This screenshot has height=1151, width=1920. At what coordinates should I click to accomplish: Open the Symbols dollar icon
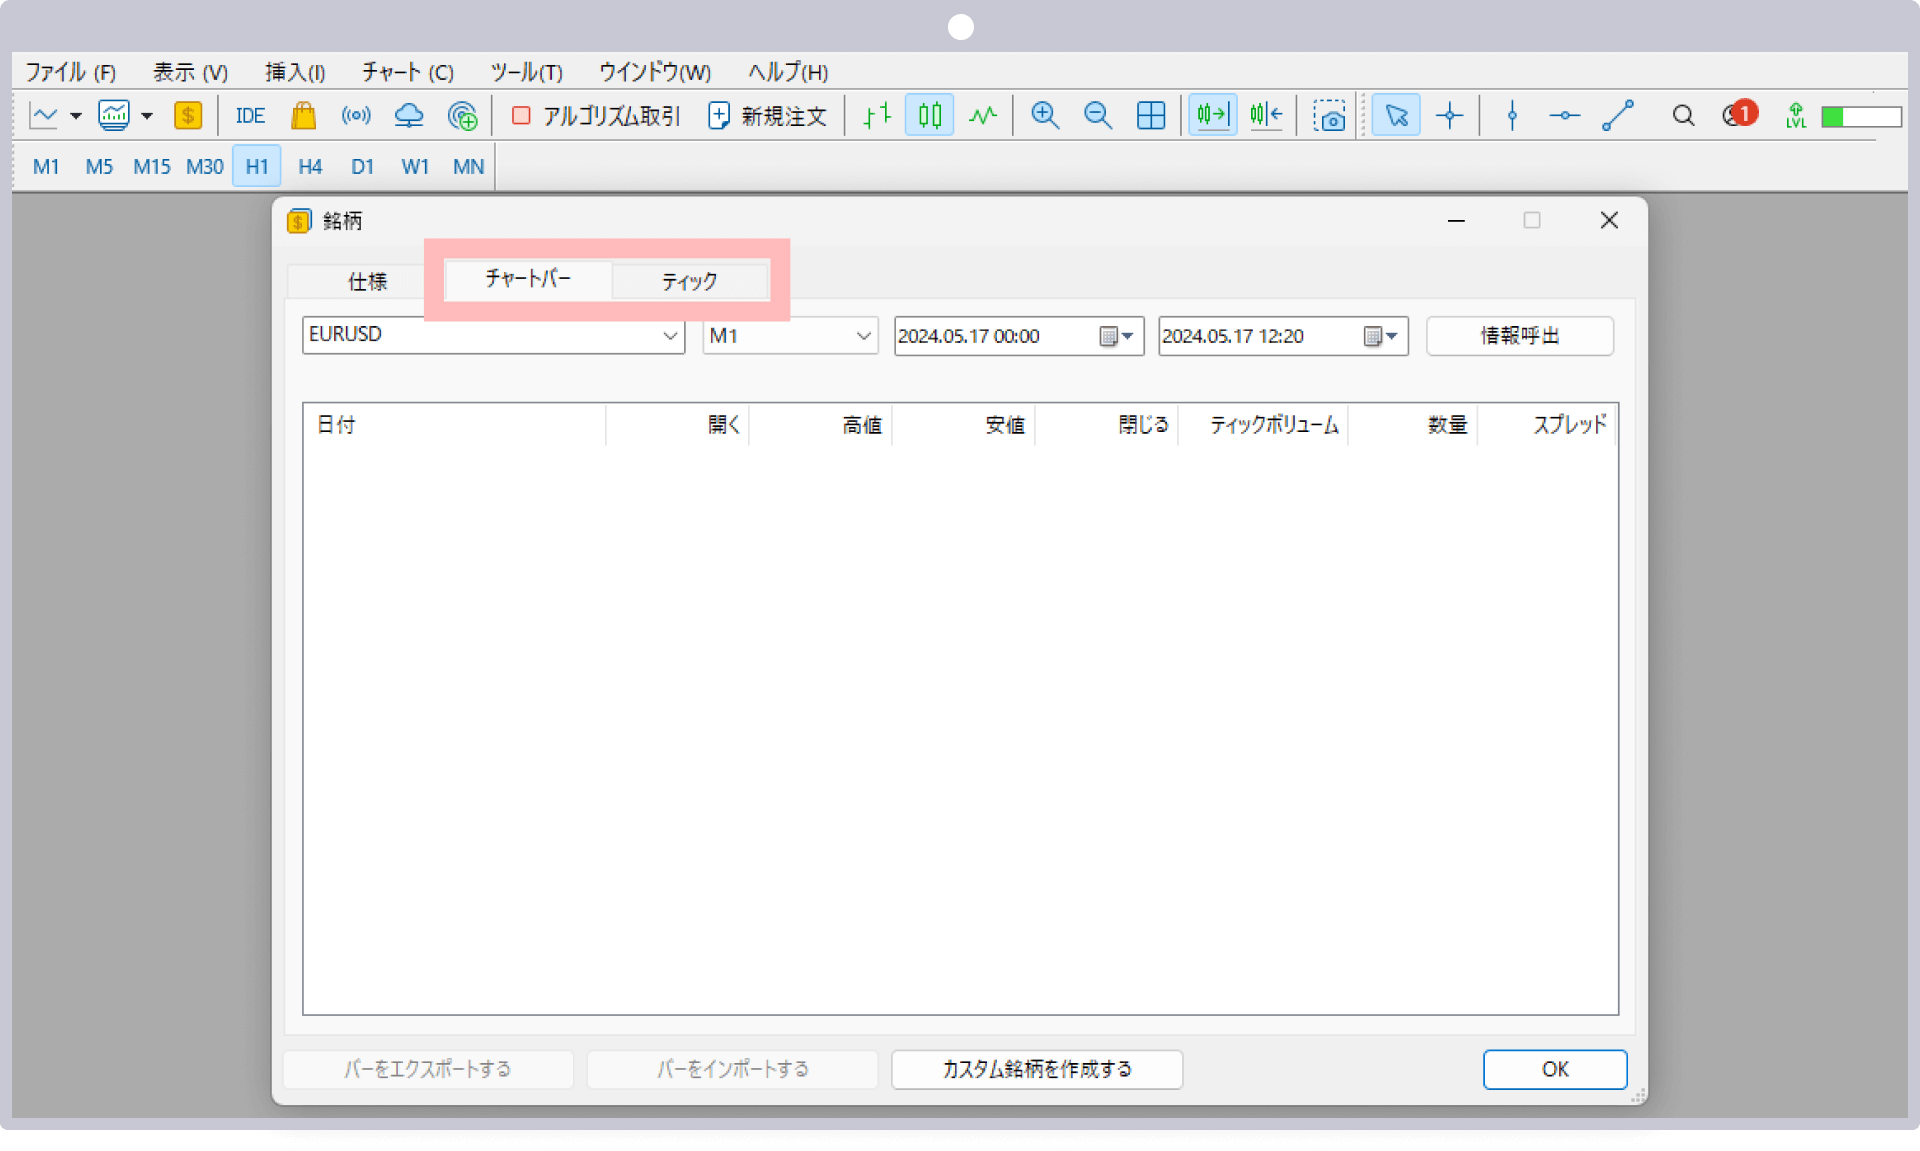pyautogui.click(x=187, y=116)
